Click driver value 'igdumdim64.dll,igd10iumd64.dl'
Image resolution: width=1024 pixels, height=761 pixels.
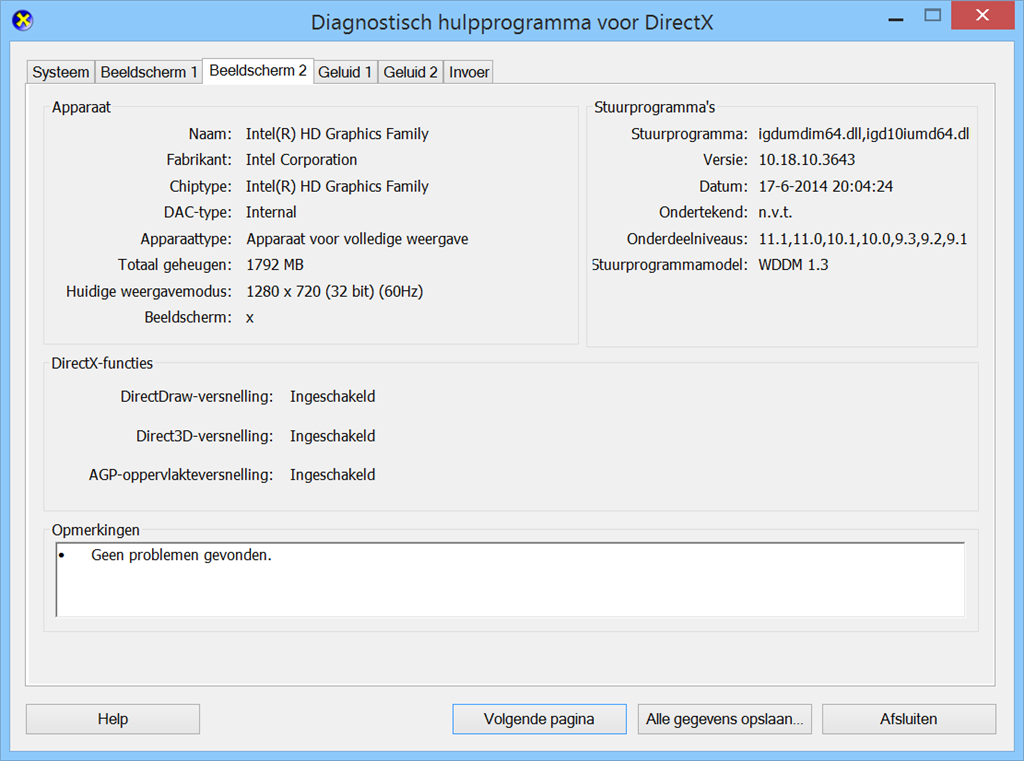click(863, 134)
